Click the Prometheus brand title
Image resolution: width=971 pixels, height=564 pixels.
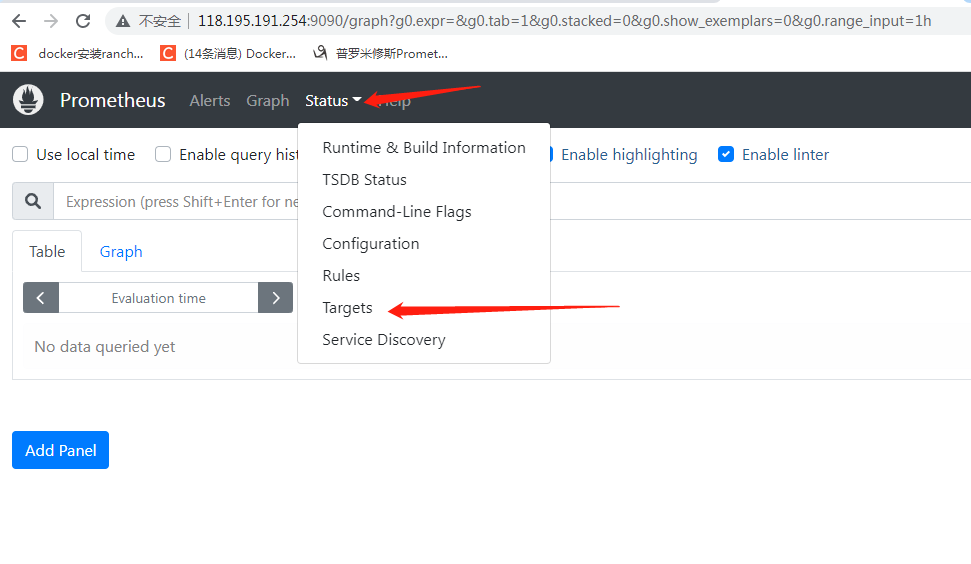113,100
